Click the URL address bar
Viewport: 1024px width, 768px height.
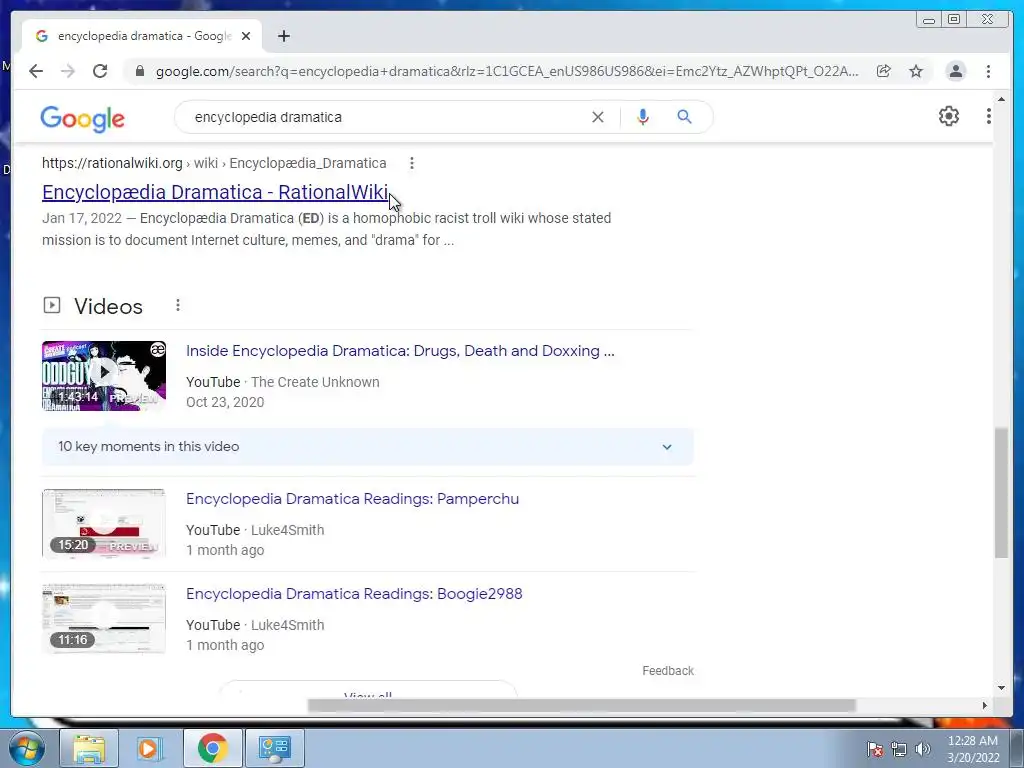click(506, 71)
